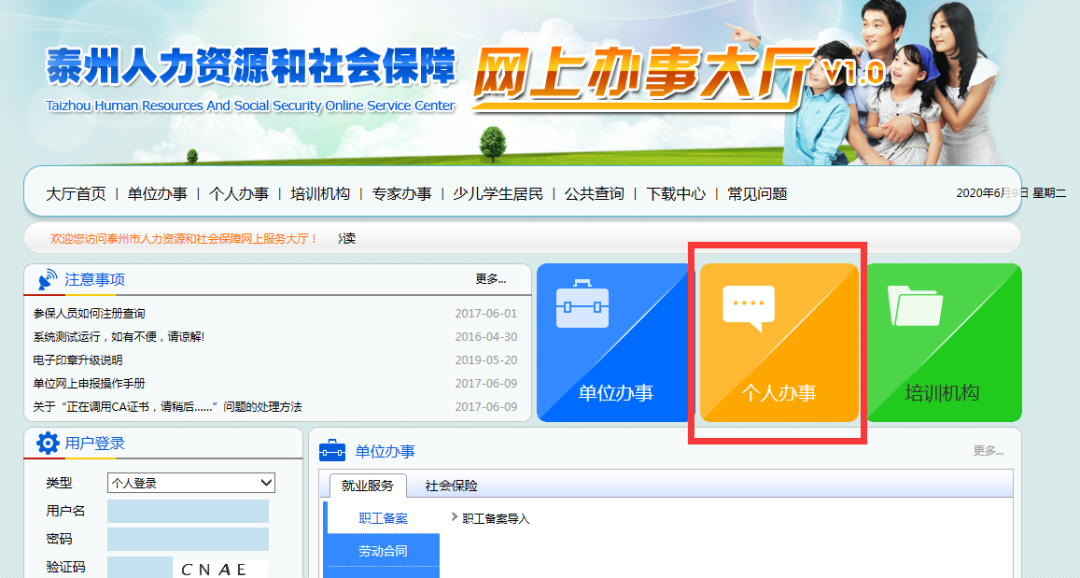Open the green 培训机构 folder tile

pos(944,342)
